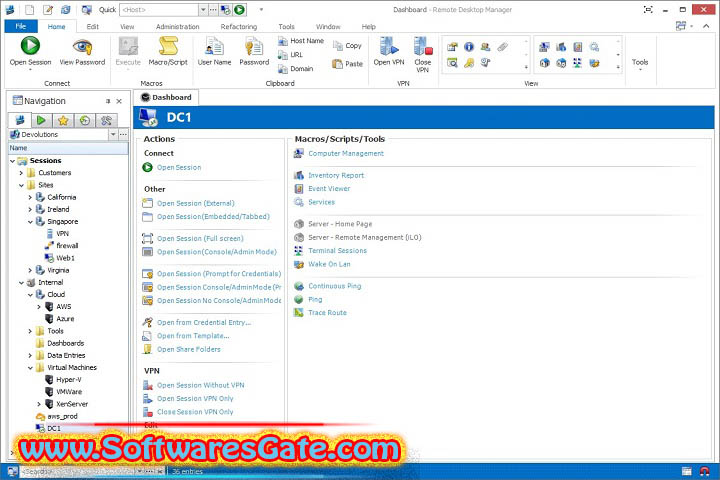Switch to the View ribbon tab
Screen dimensions: 720x480
[x=127, y=27]
